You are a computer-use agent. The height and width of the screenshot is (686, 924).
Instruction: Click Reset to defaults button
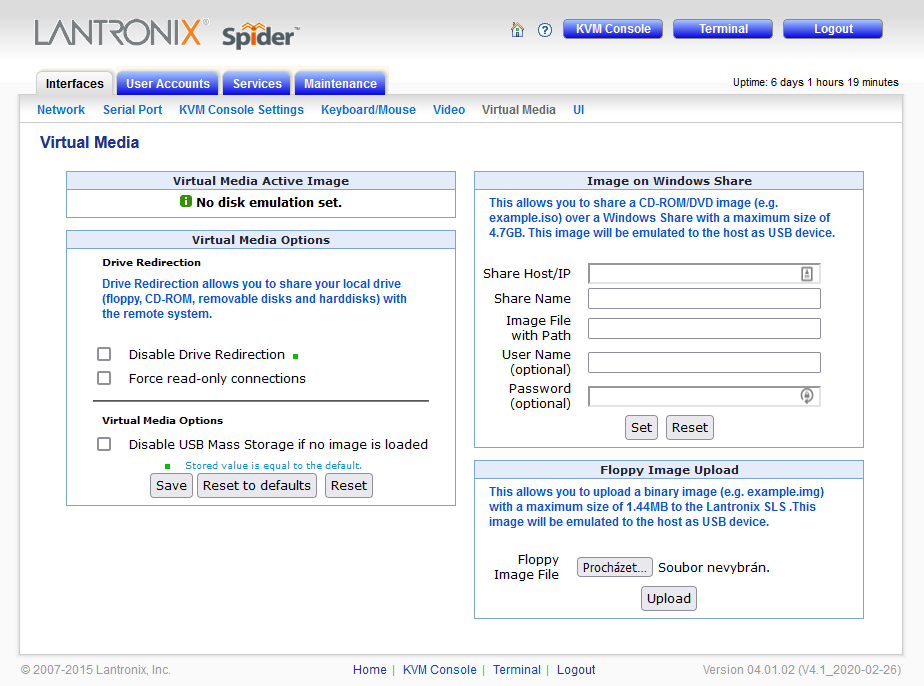coord(257,485)
